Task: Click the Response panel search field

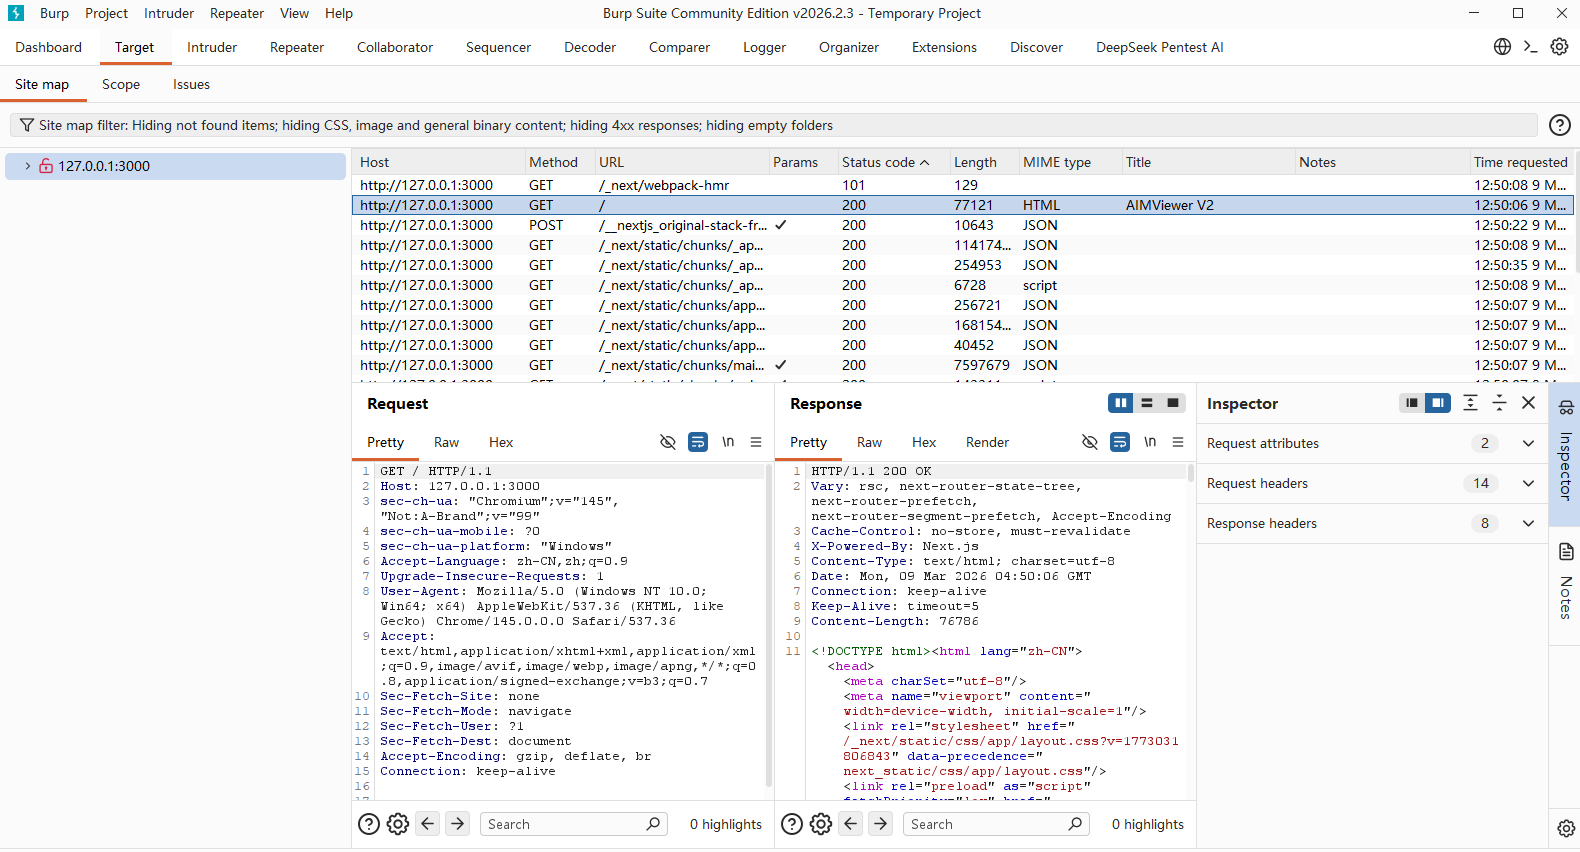Action: point(985,824)
